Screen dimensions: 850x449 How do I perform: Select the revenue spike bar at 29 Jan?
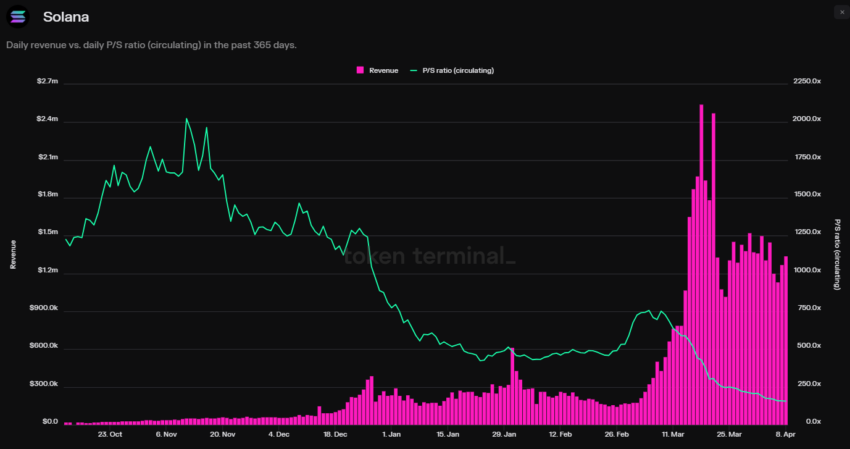(512, 386)
